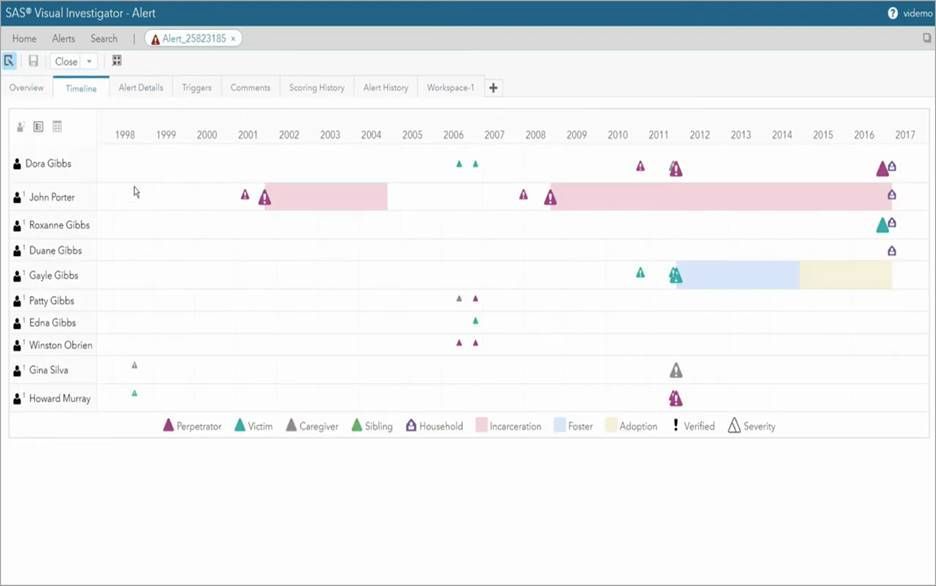Click Gayle Gibbs' adoption period bar
The width and height of the screenshot is (936, 586).
coord(846,275)
